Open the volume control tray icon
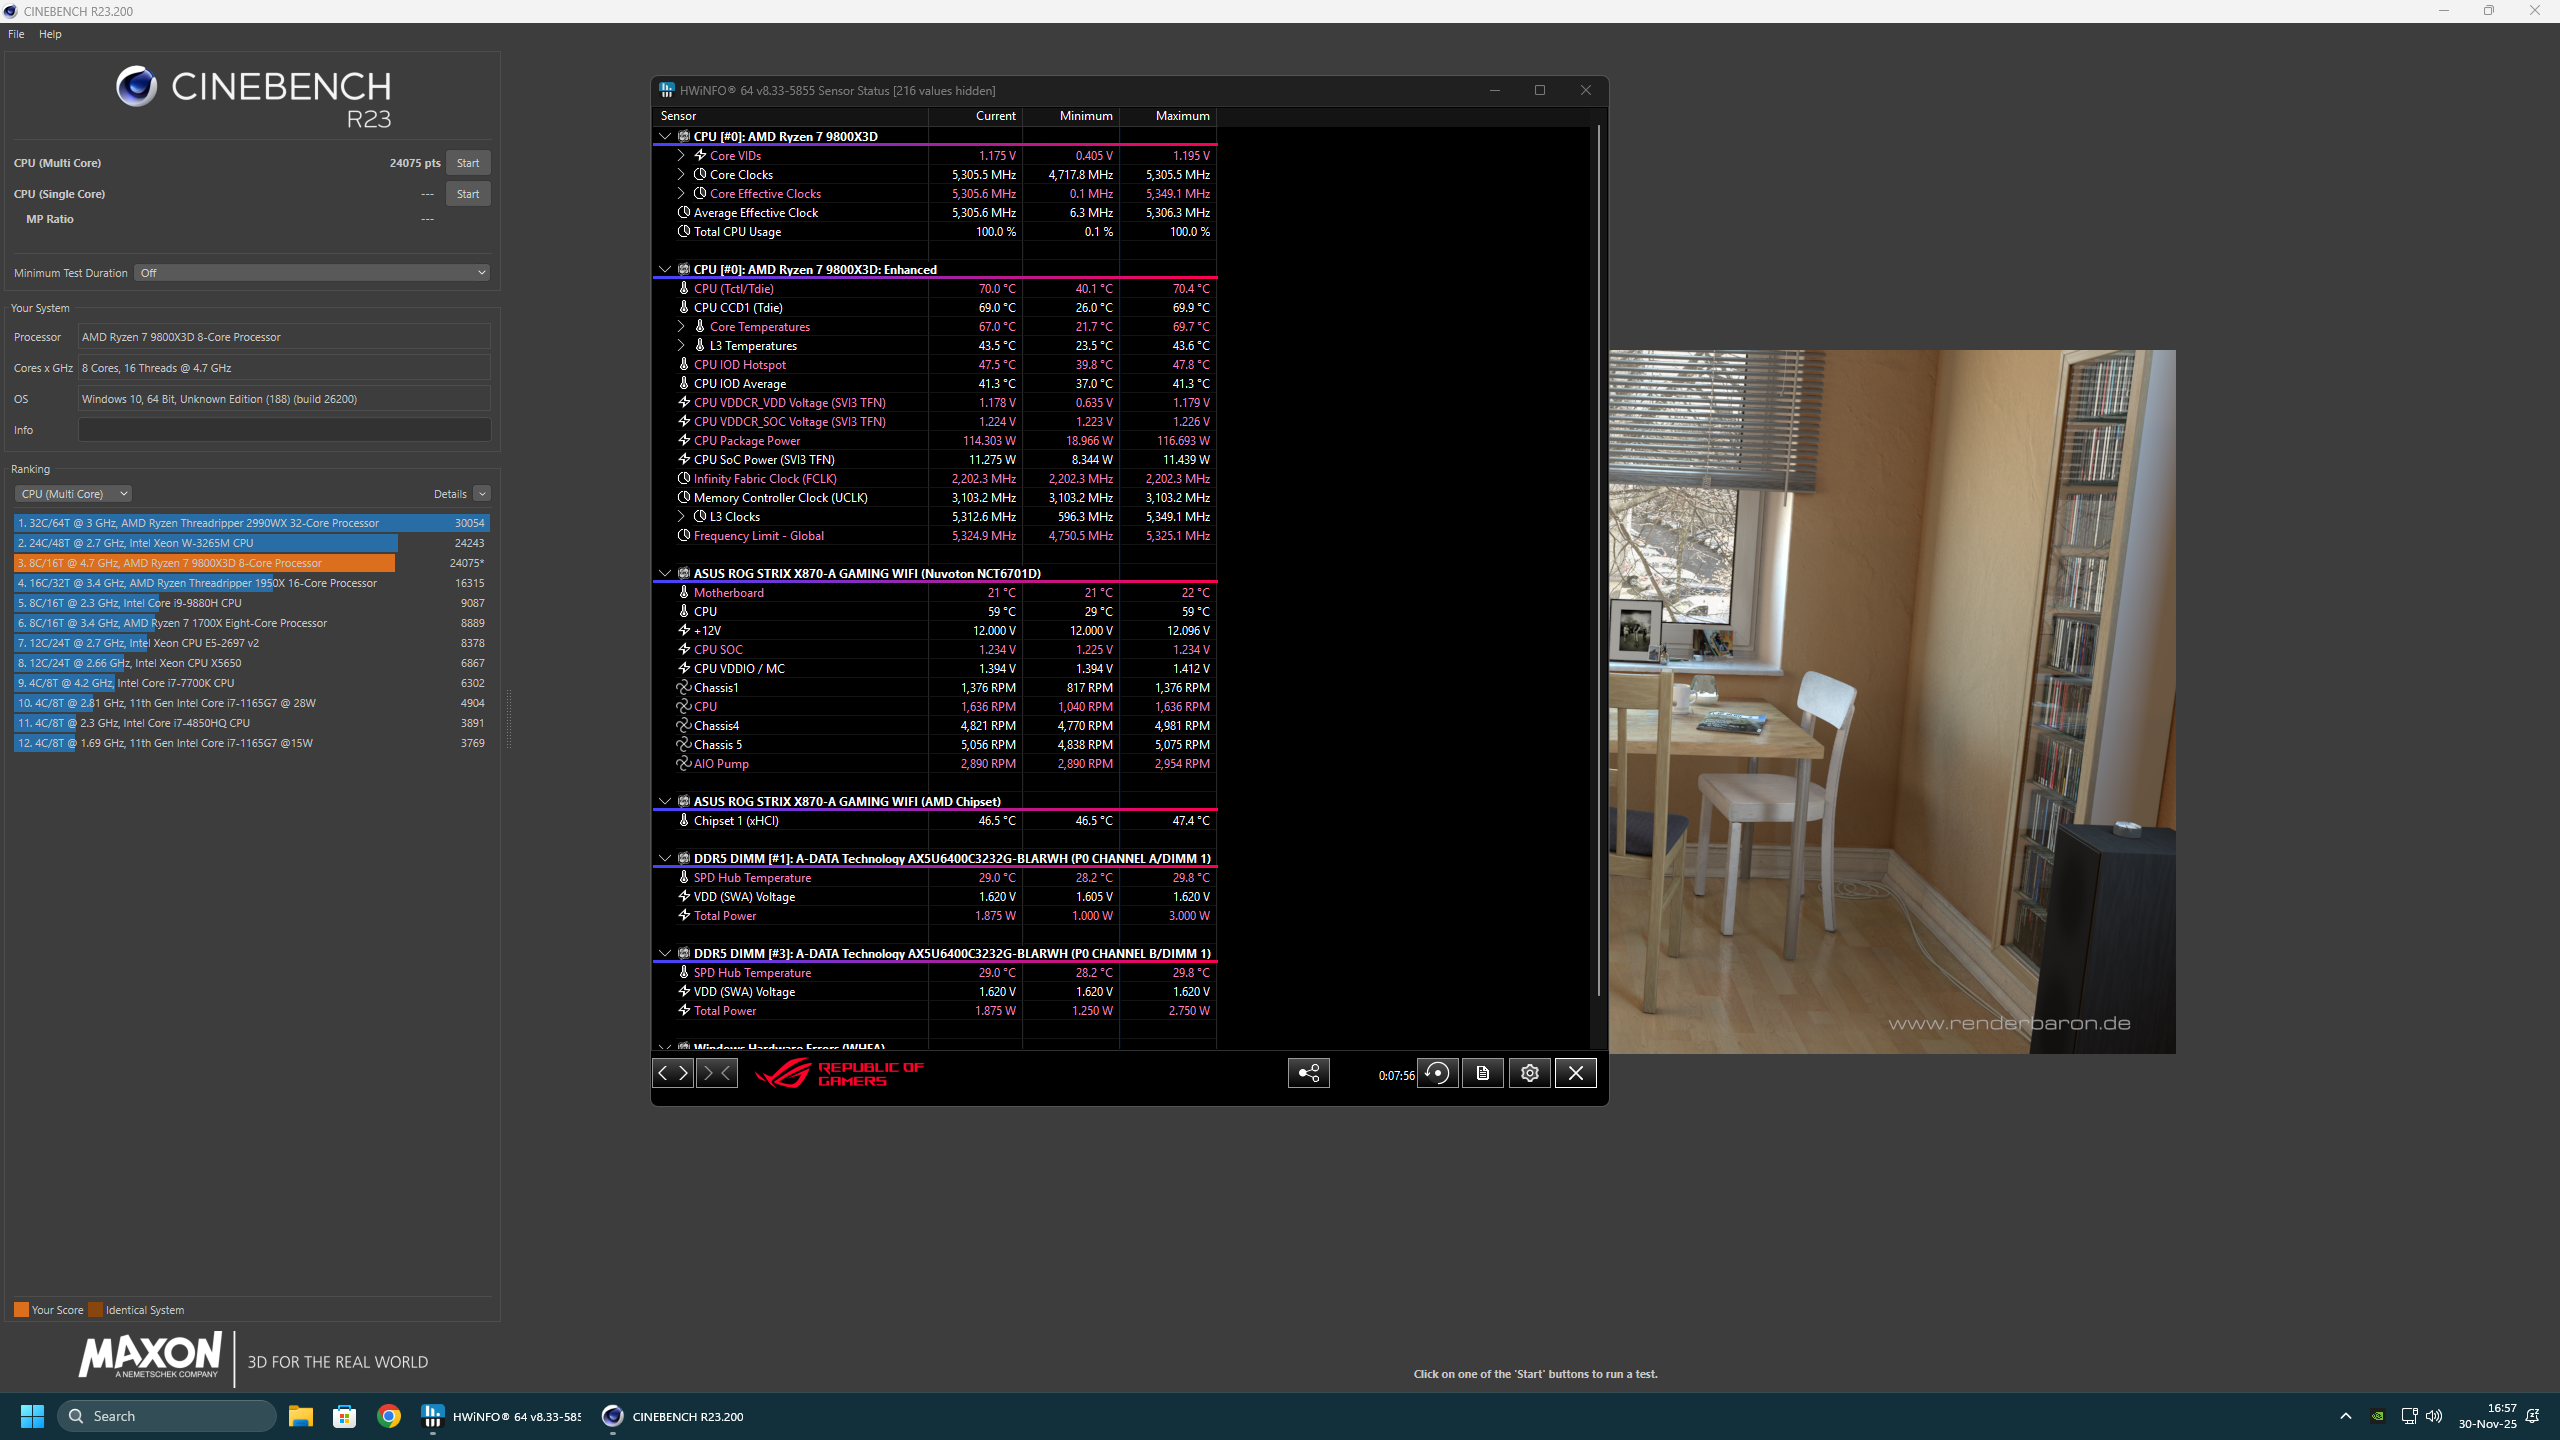The width and height of the screenshot is (2560, 1440). pyautogui.click(x=2434, y=1416)
